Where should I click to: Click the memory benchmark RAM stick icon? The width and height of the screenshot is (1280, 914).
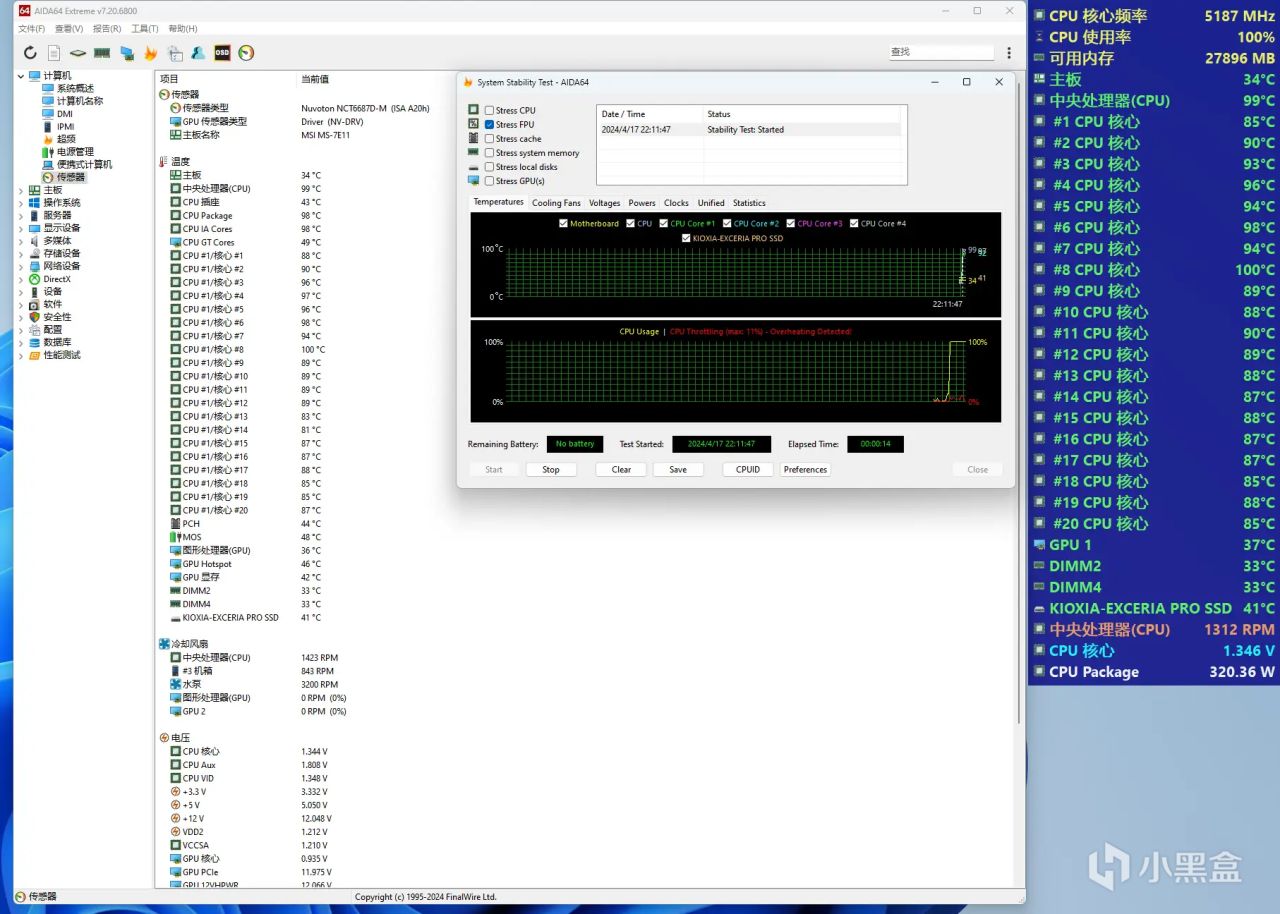[x=102, y=53]
